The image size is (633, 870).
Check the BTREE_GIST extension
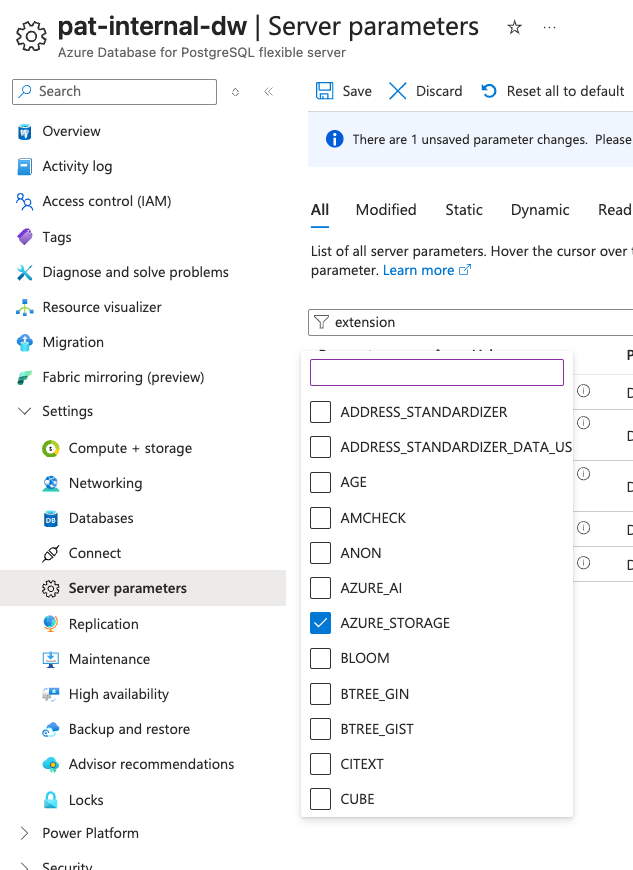click(320, 729)
